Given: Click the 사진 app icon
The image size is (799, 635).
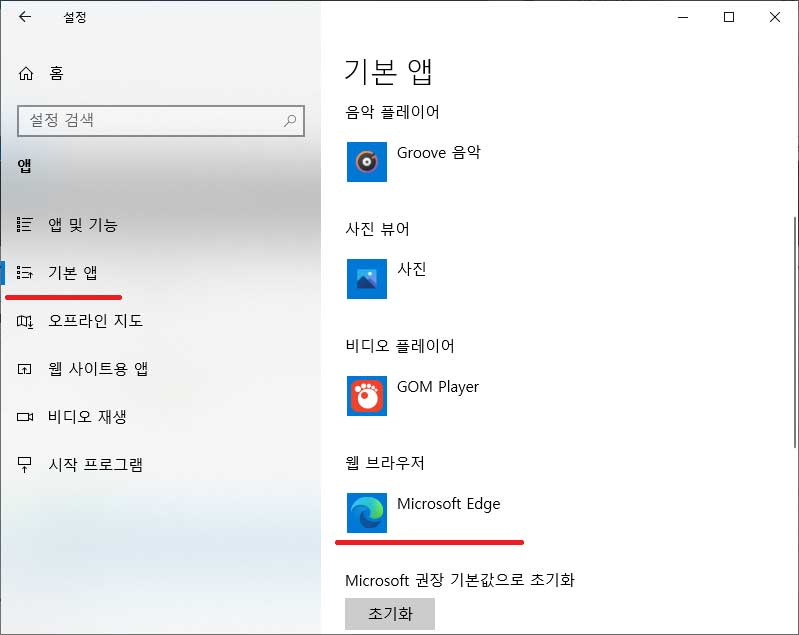Looking at the screenshot, I should 367,279.
